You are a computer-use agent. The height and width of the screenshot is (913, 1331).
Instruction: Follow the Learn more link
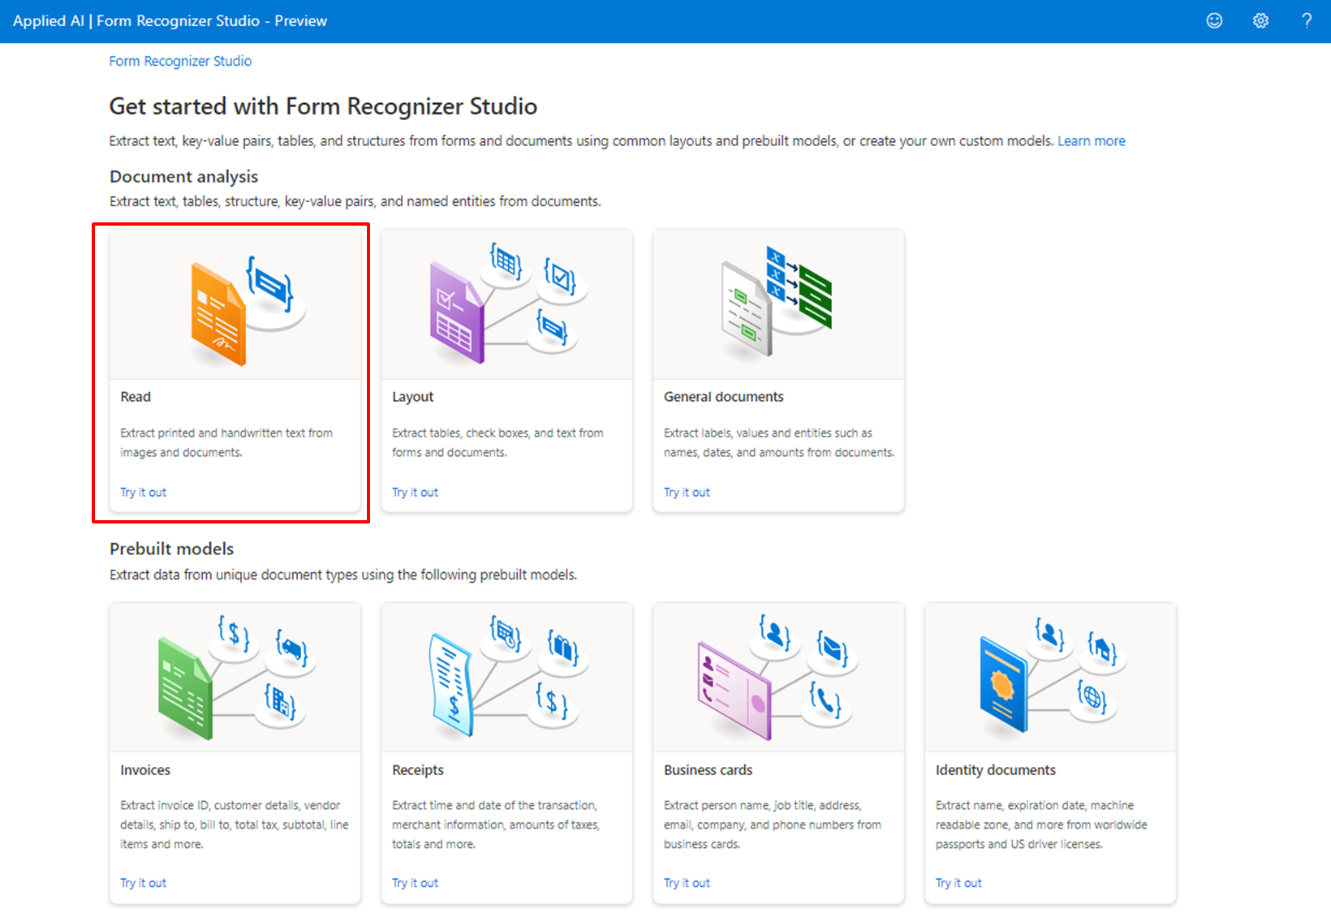pos(1091,141)
